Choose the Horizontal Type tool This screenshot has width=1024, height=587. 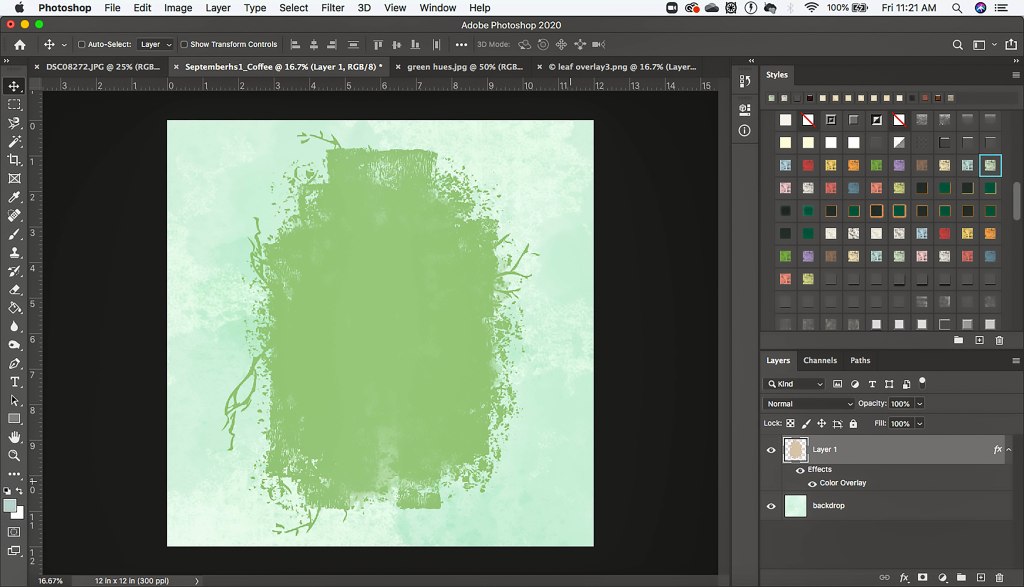14,382
